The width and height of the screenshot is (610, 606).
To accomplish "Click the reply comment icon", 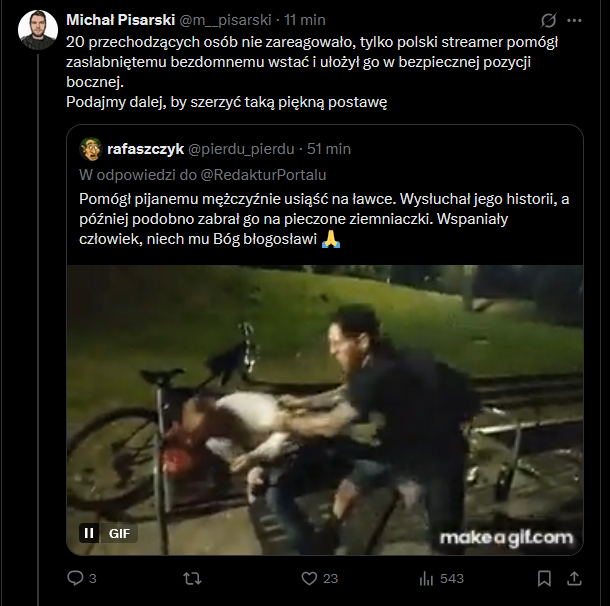I will [x=74, y=578].
